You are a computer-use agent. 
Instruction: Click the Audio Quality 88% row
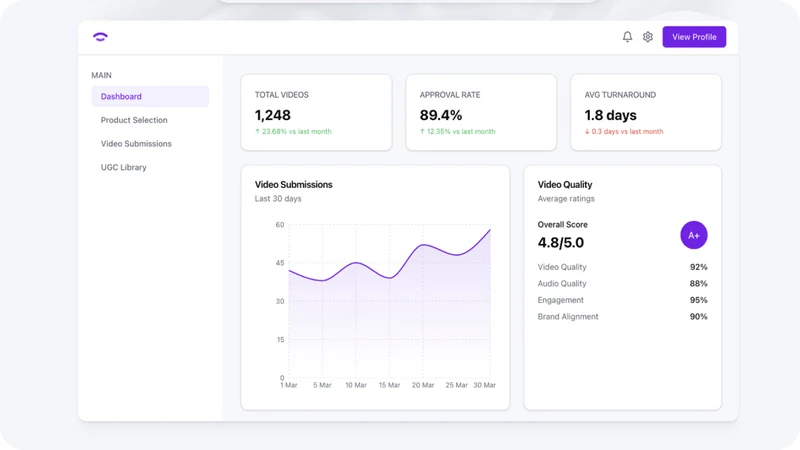[622, 283]
